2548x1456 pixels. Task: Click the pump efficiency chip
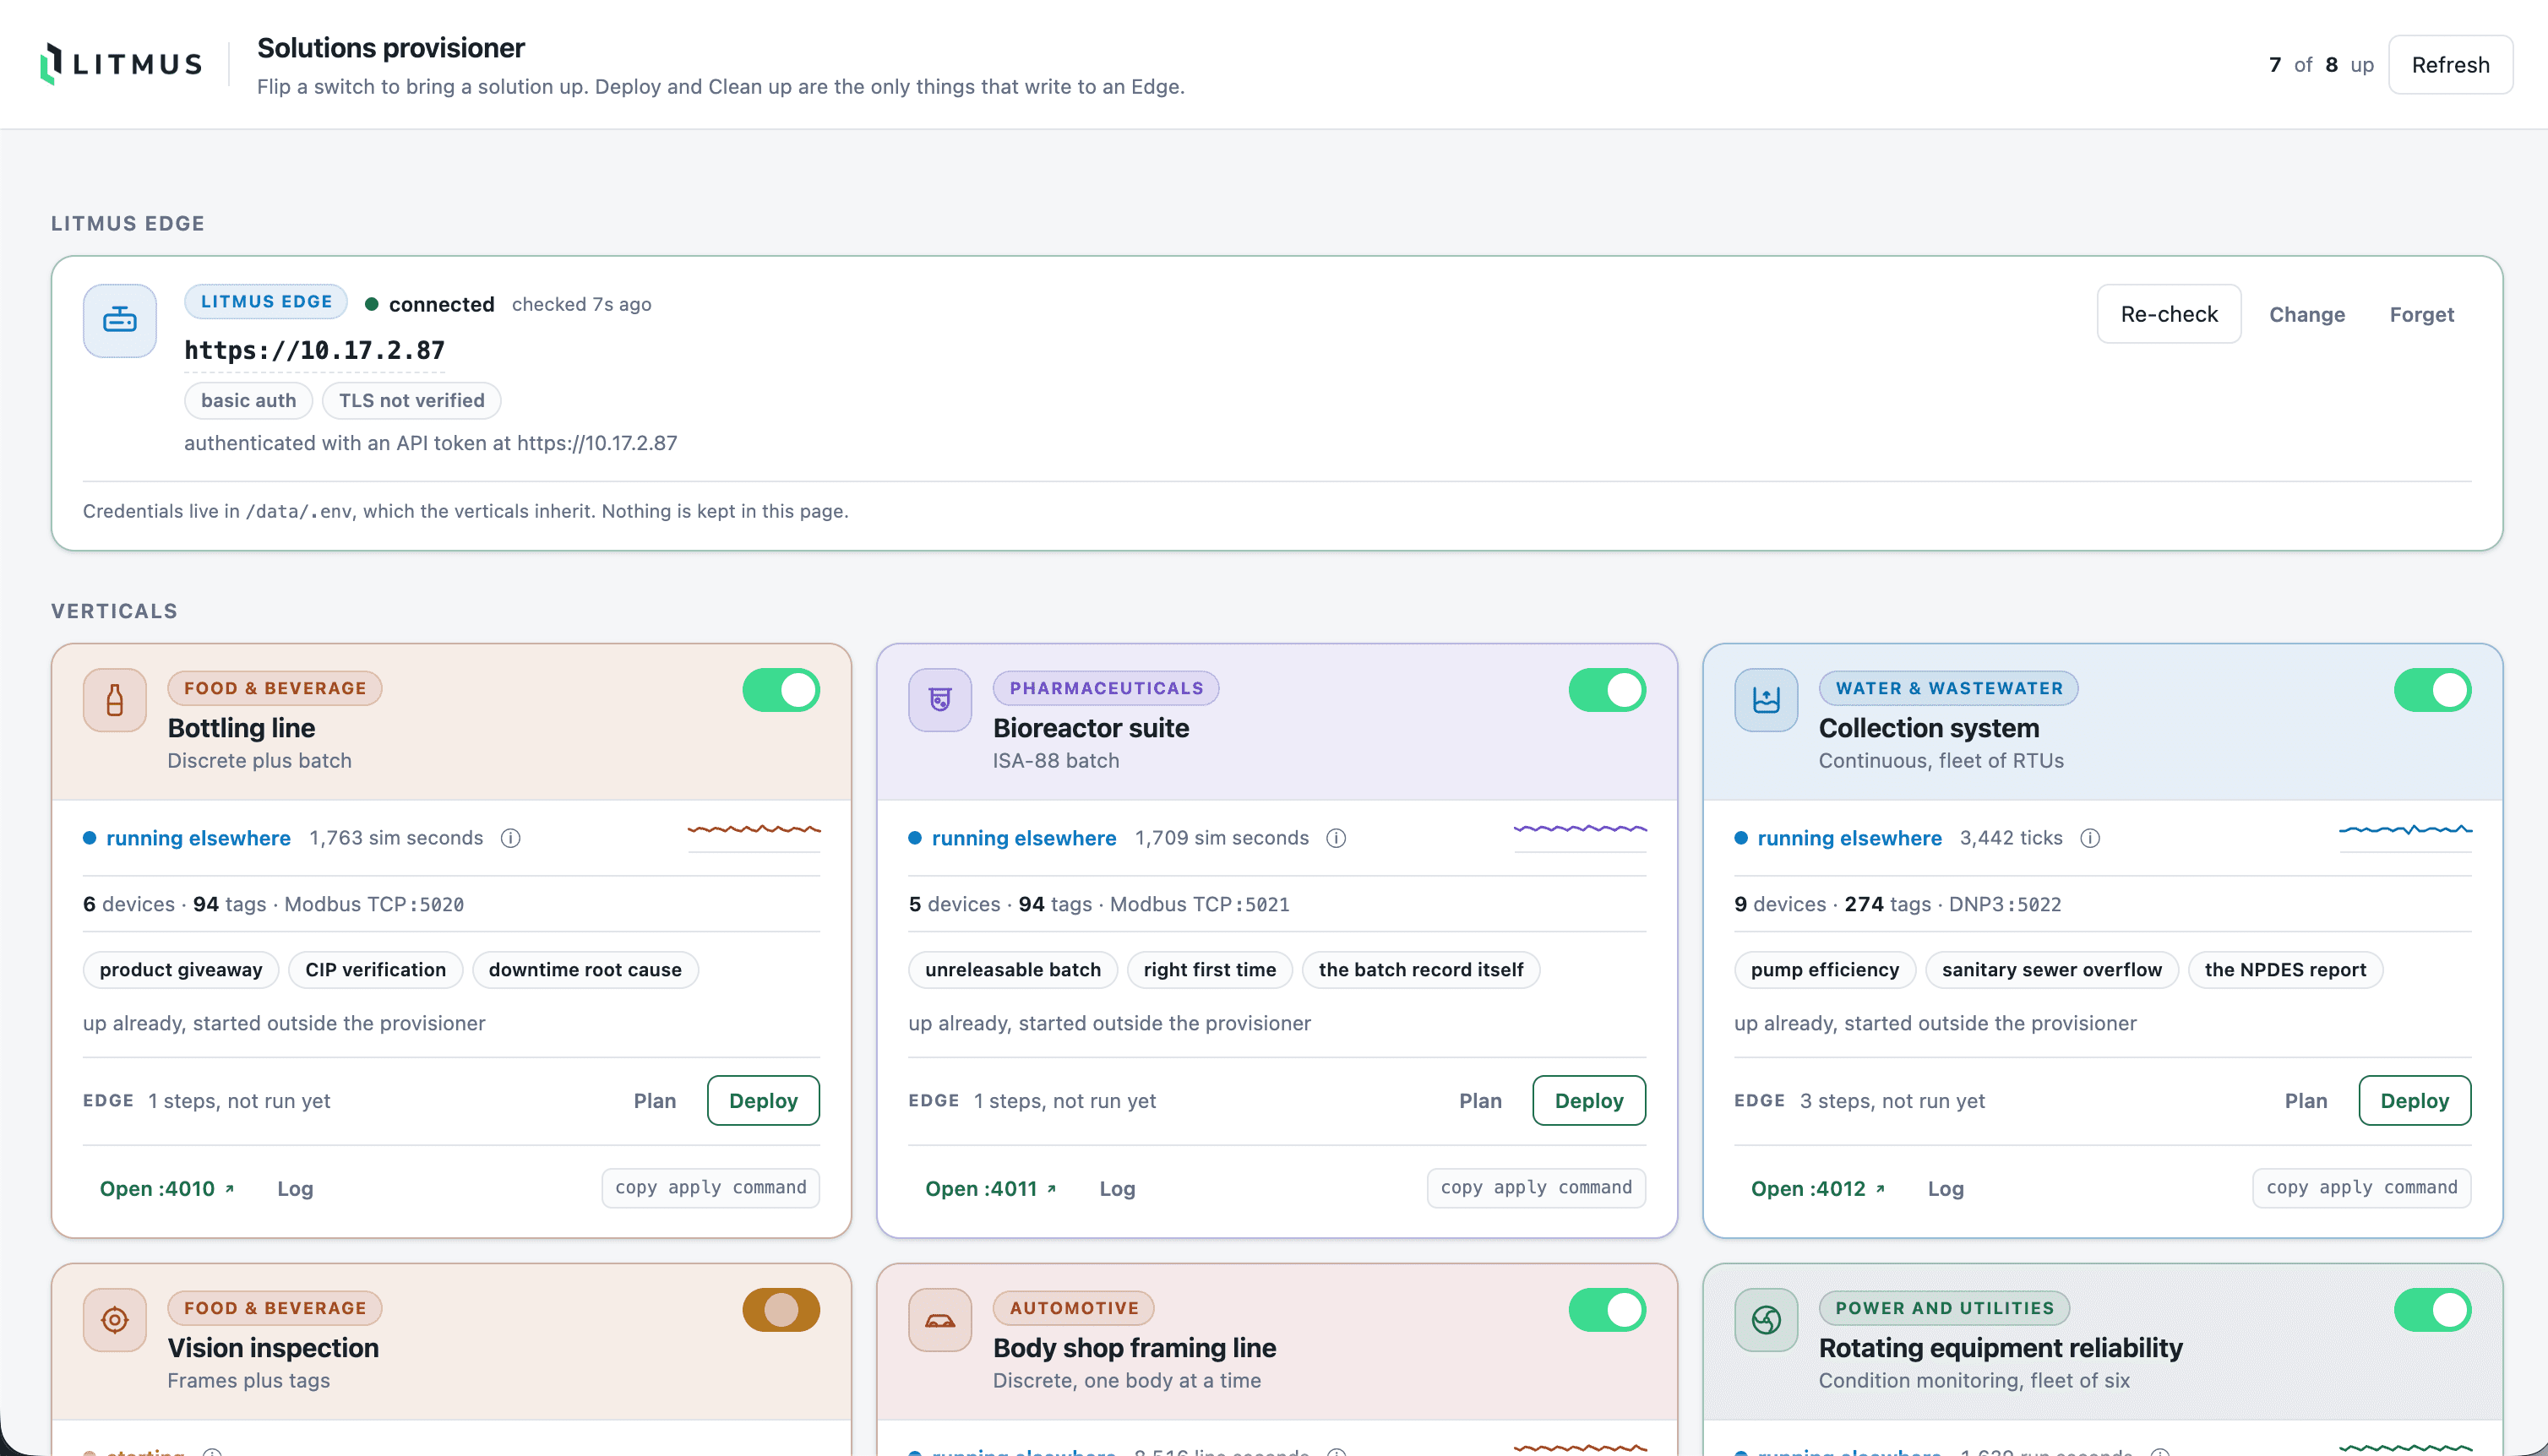1824,969
